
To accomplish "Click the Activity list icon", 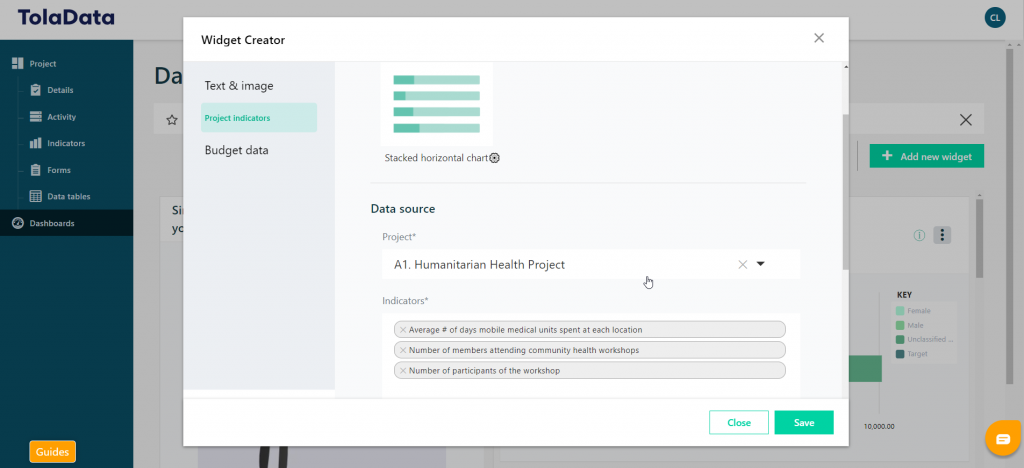I will point(36,117).
